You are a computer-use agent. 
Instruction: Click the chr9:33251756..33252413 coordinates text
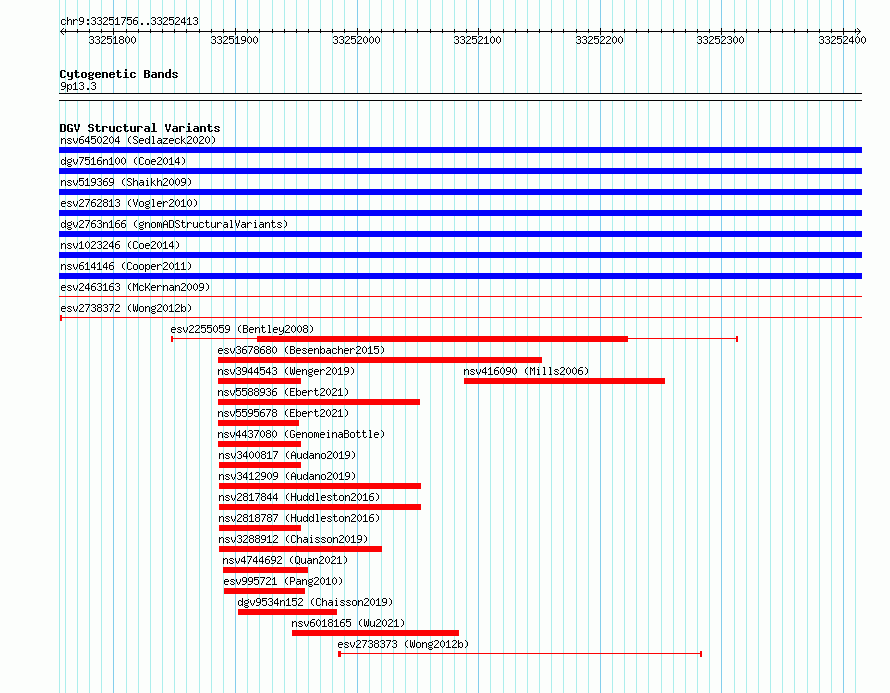coord(129,21)
